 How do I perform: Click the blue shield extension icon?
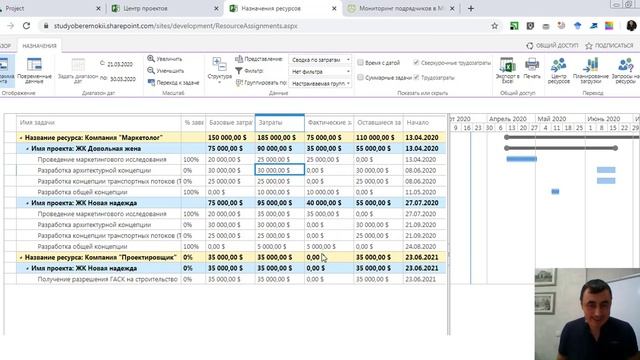click(x=578, y=26)
